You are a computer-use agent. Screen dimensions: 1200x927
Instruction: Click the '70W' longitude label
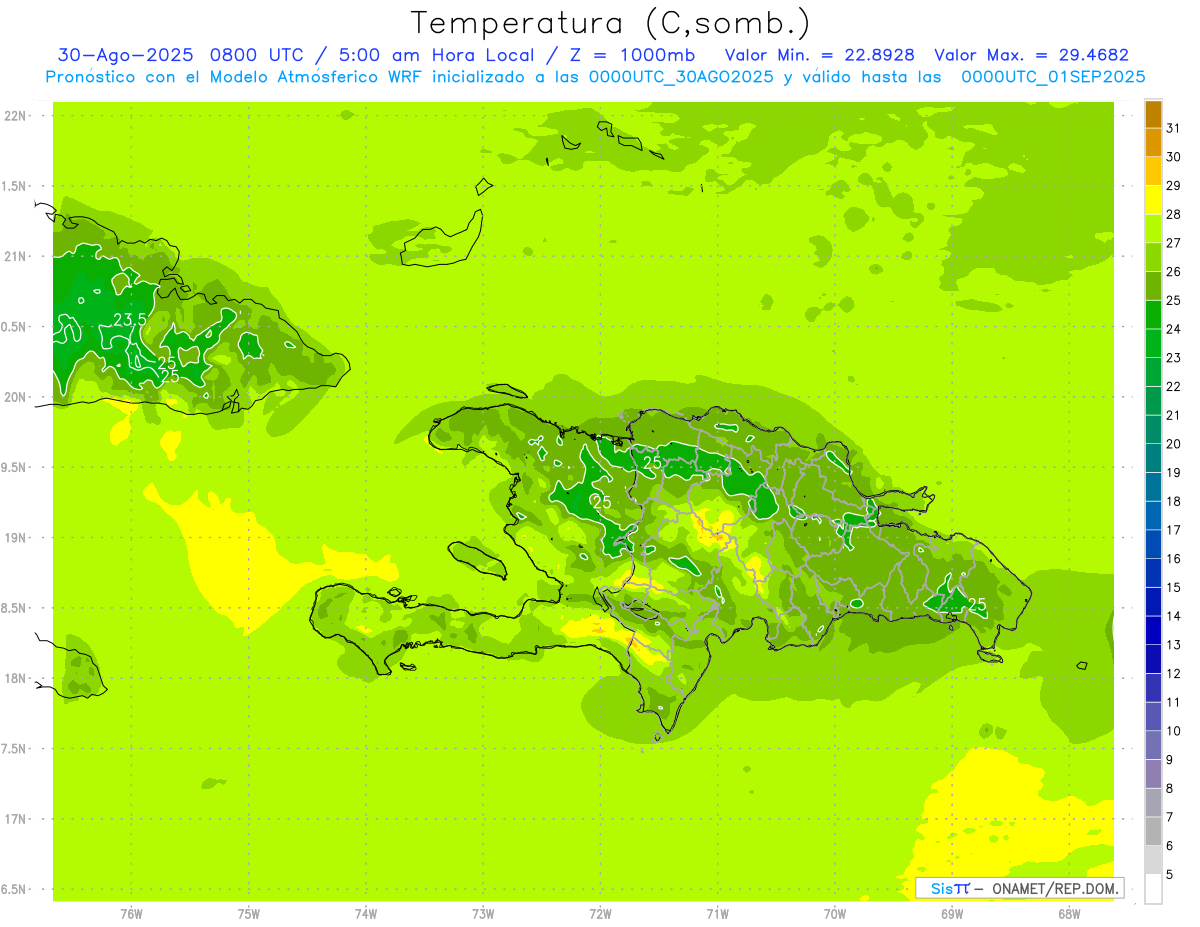(x=835, y=913)
